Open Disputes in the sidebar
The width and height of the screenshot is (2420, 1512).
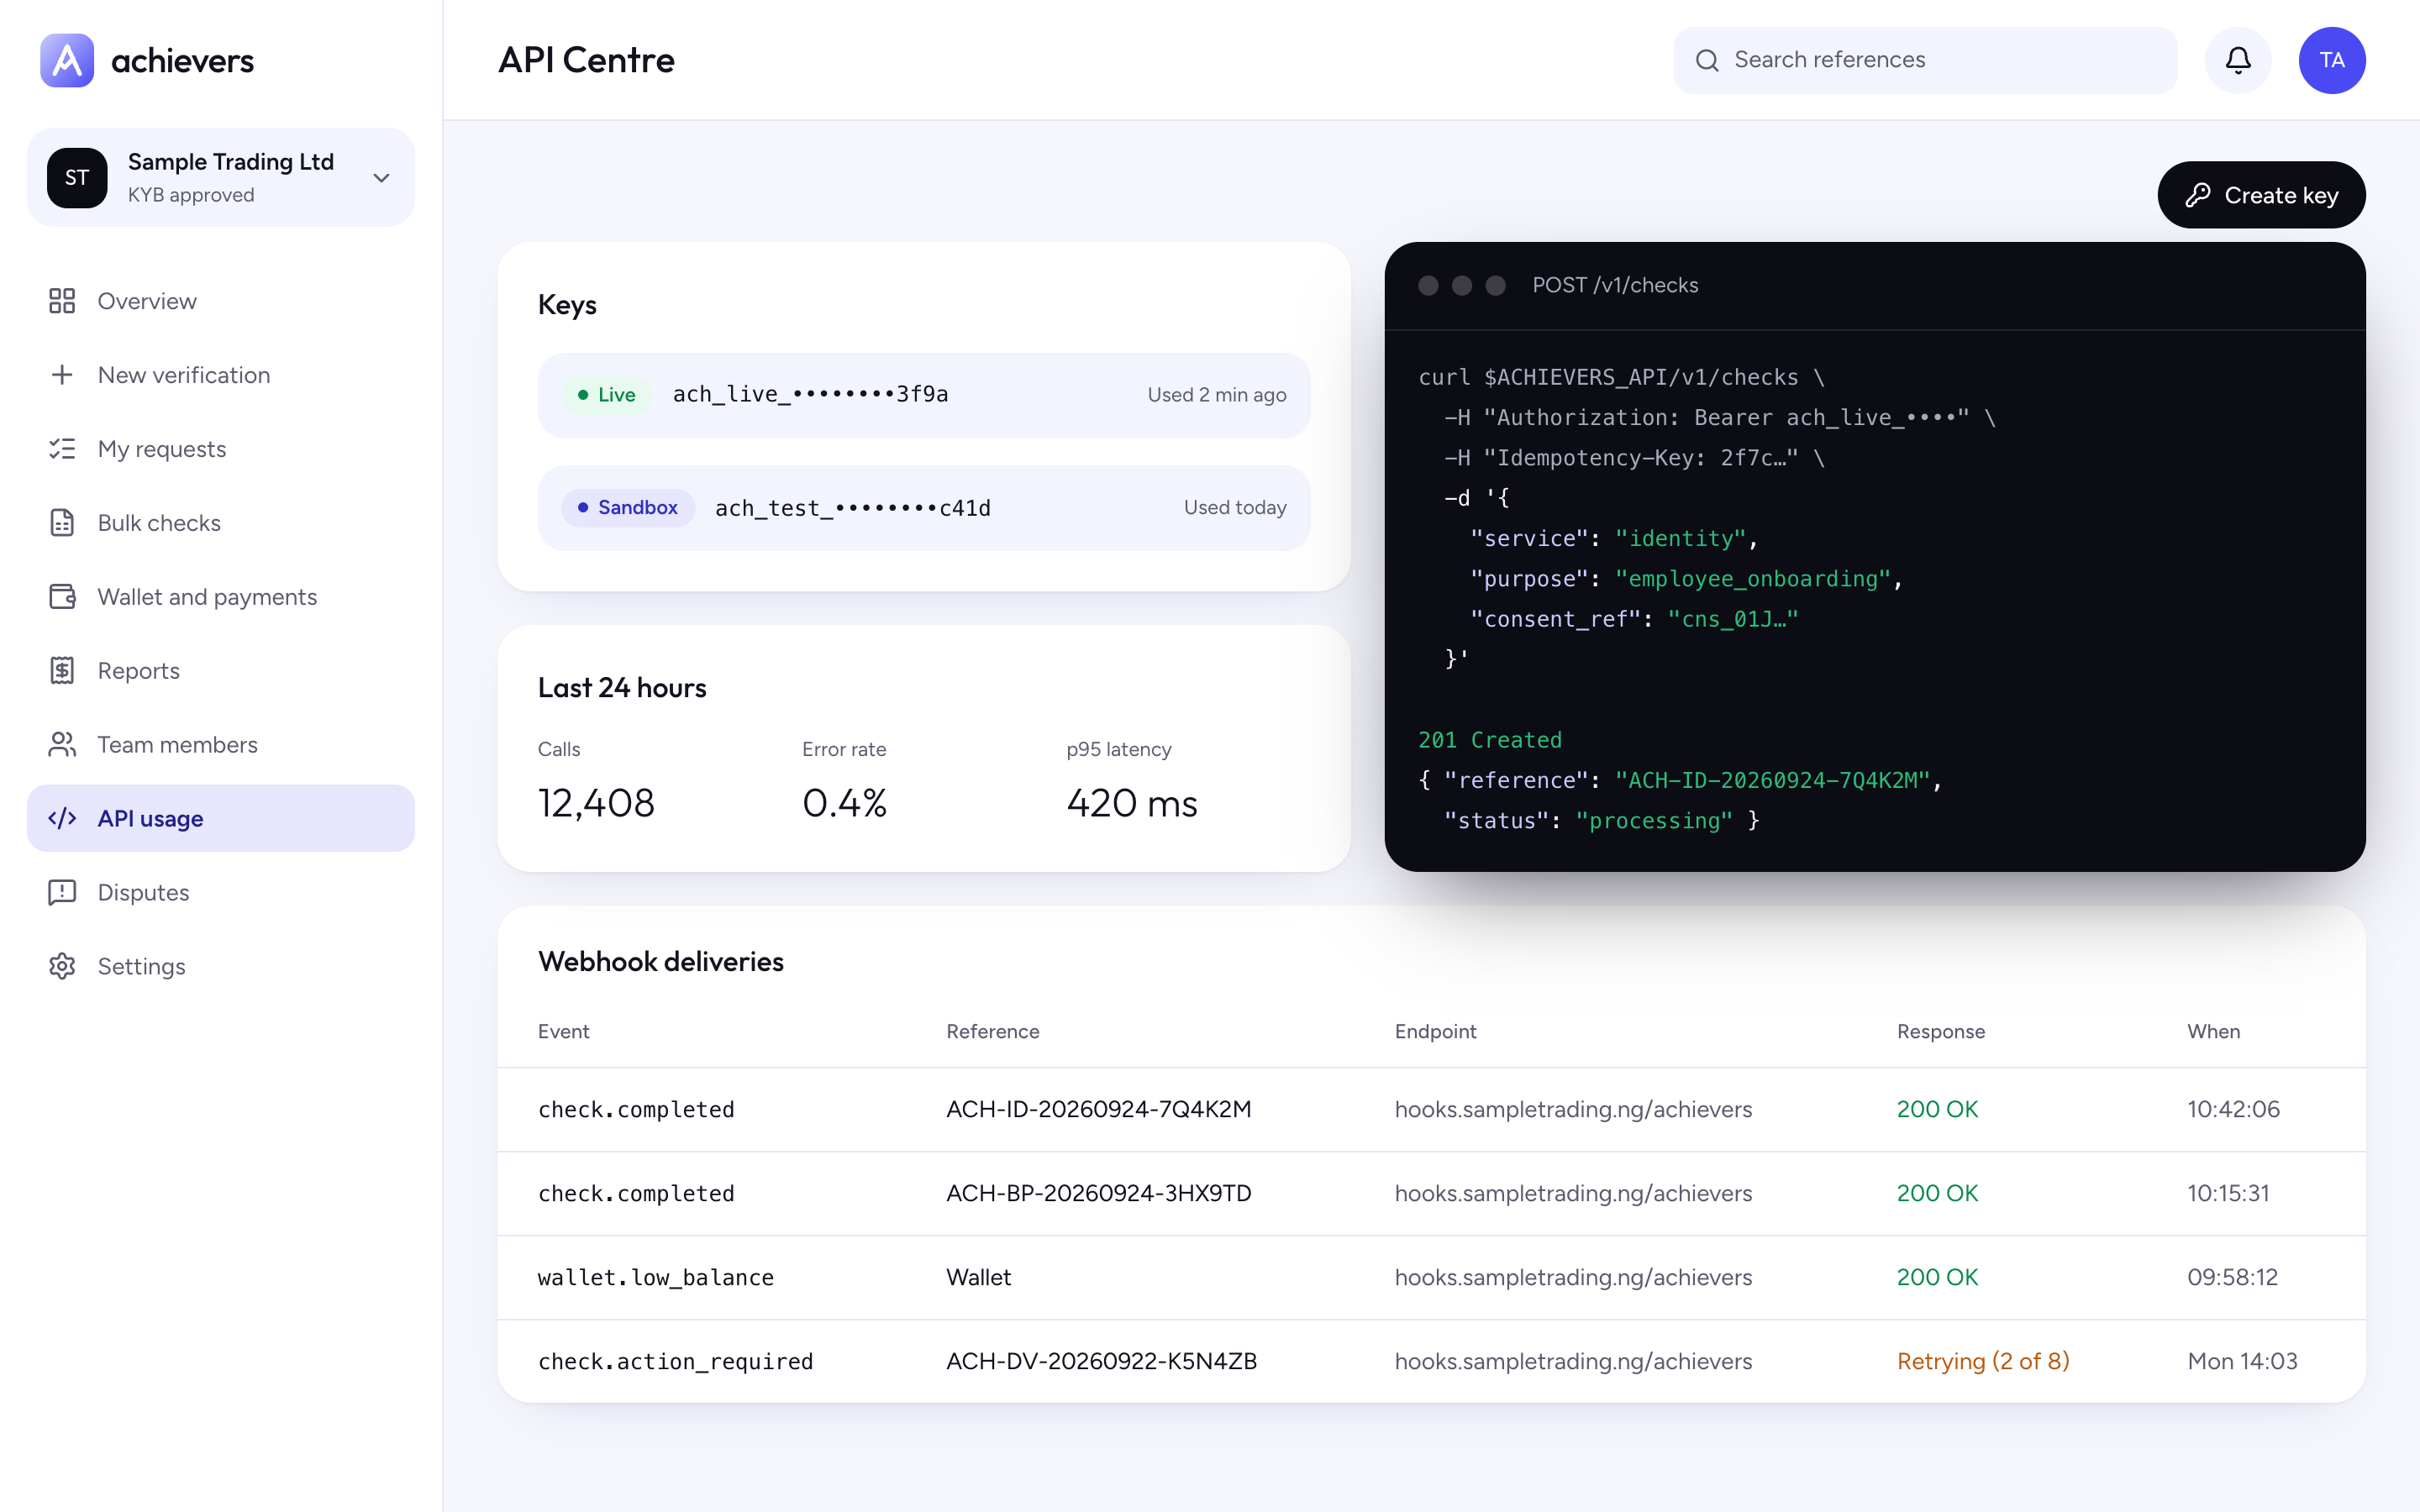tap(221, 892)
